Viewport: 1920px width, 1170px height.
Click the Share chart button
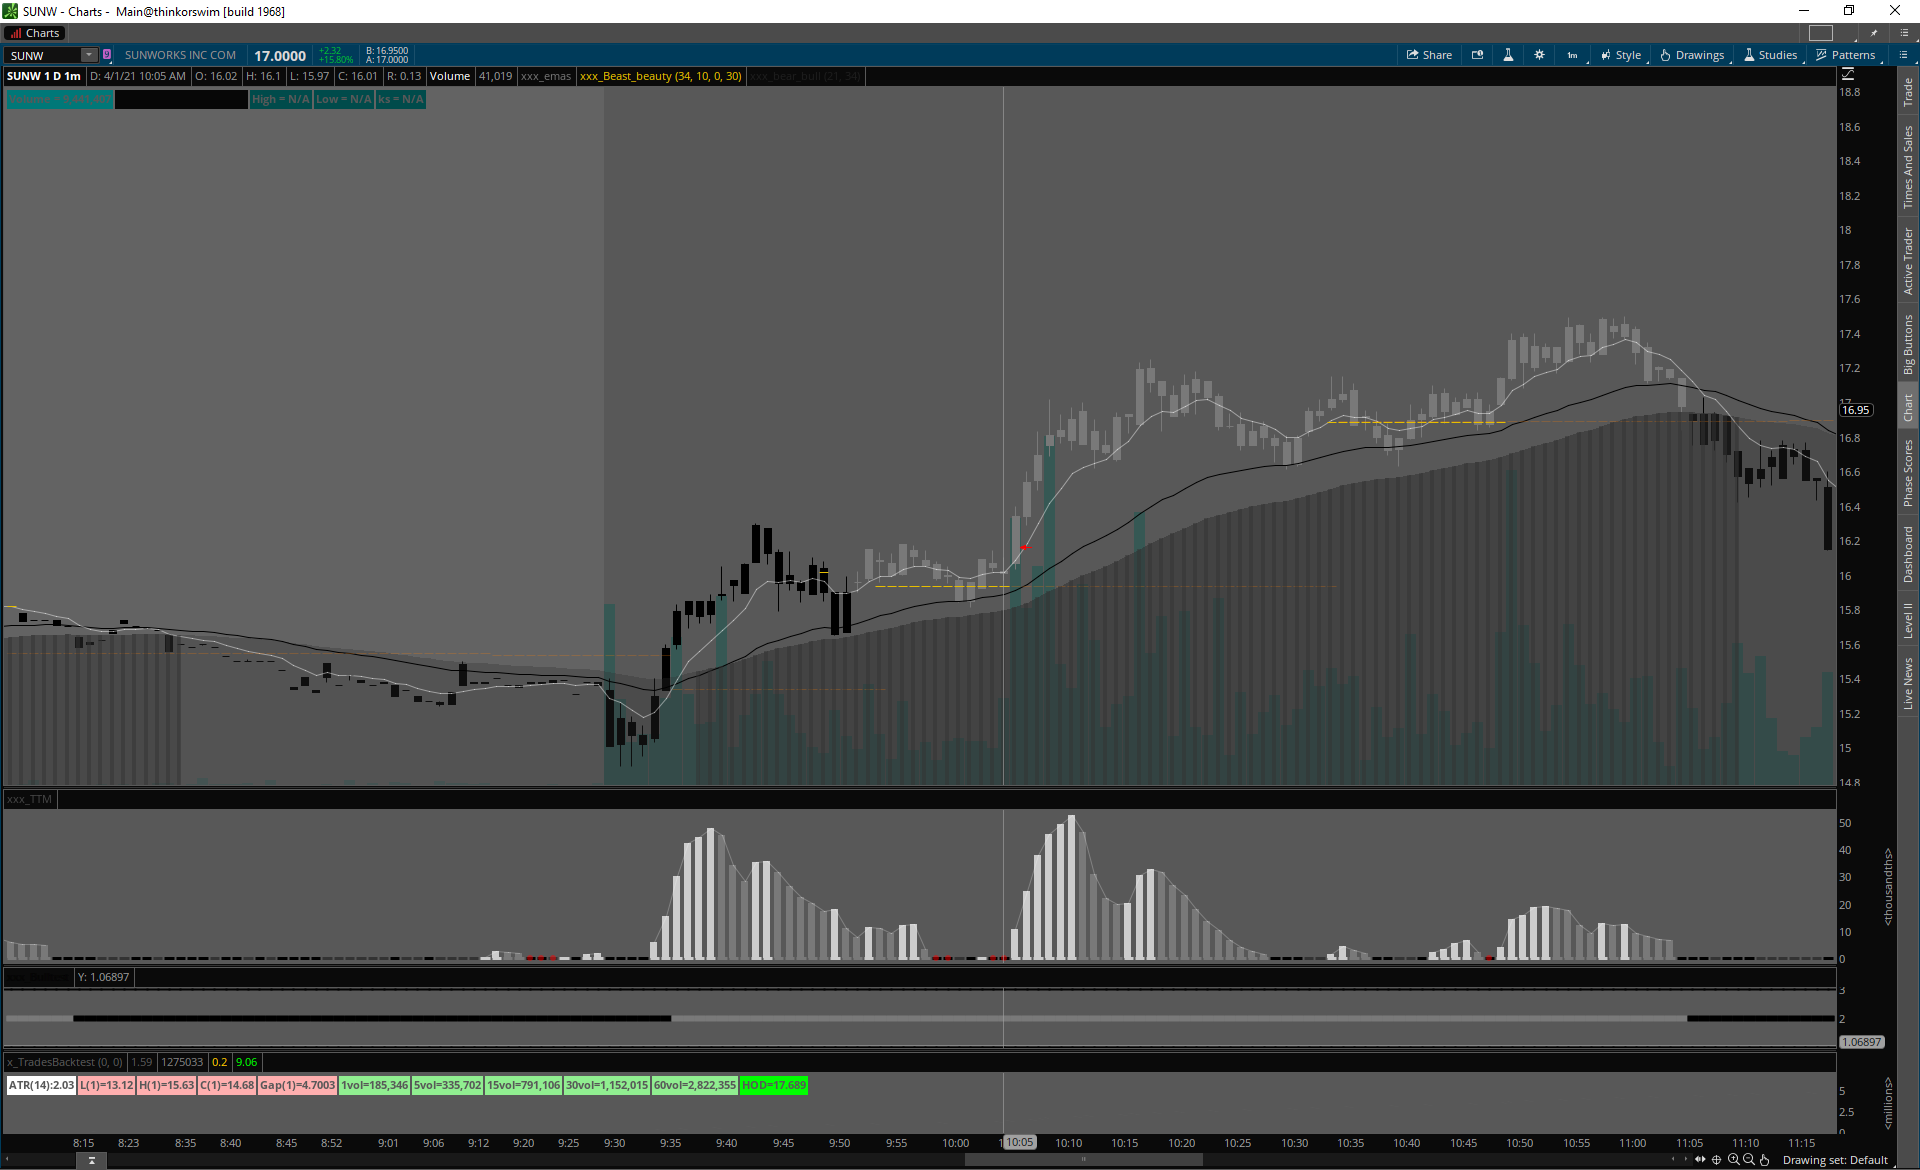pyautogui.click(x=1429, y=55)
